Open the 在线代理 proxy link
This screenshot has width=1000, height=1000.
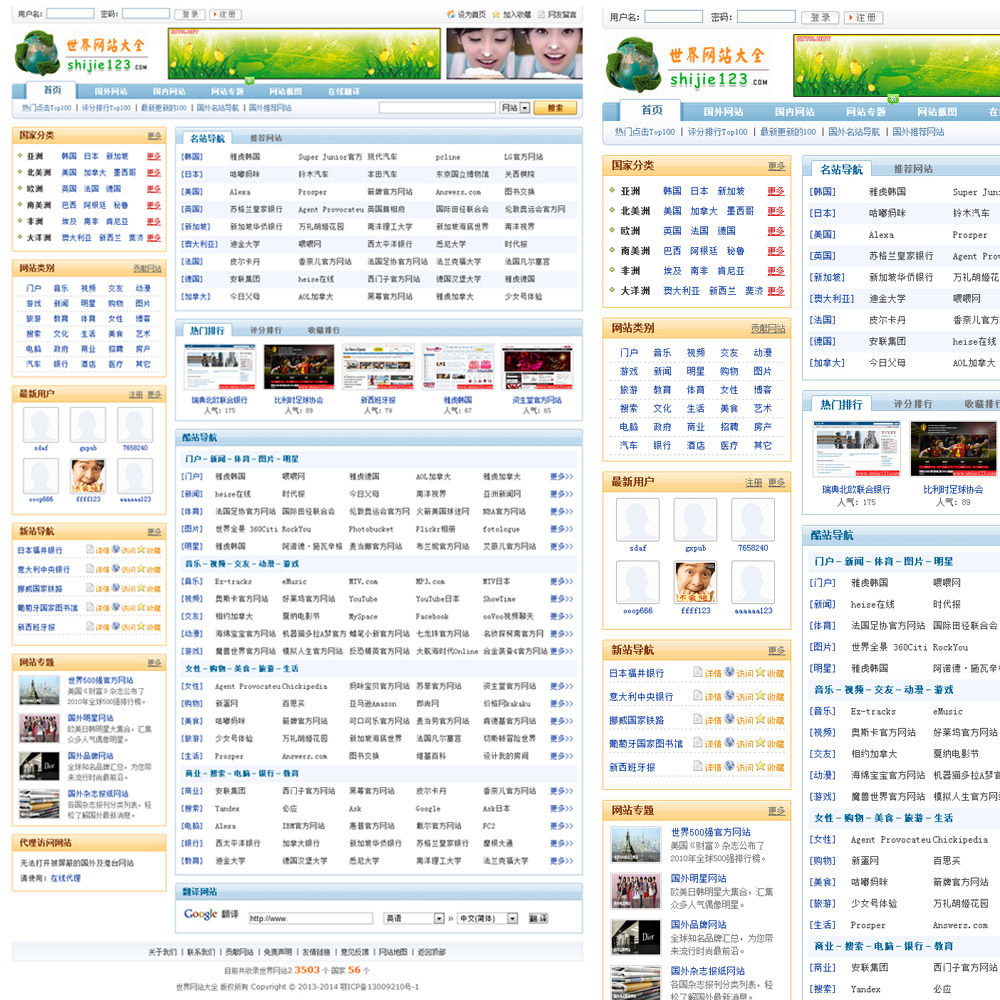[x=65, y=878]
